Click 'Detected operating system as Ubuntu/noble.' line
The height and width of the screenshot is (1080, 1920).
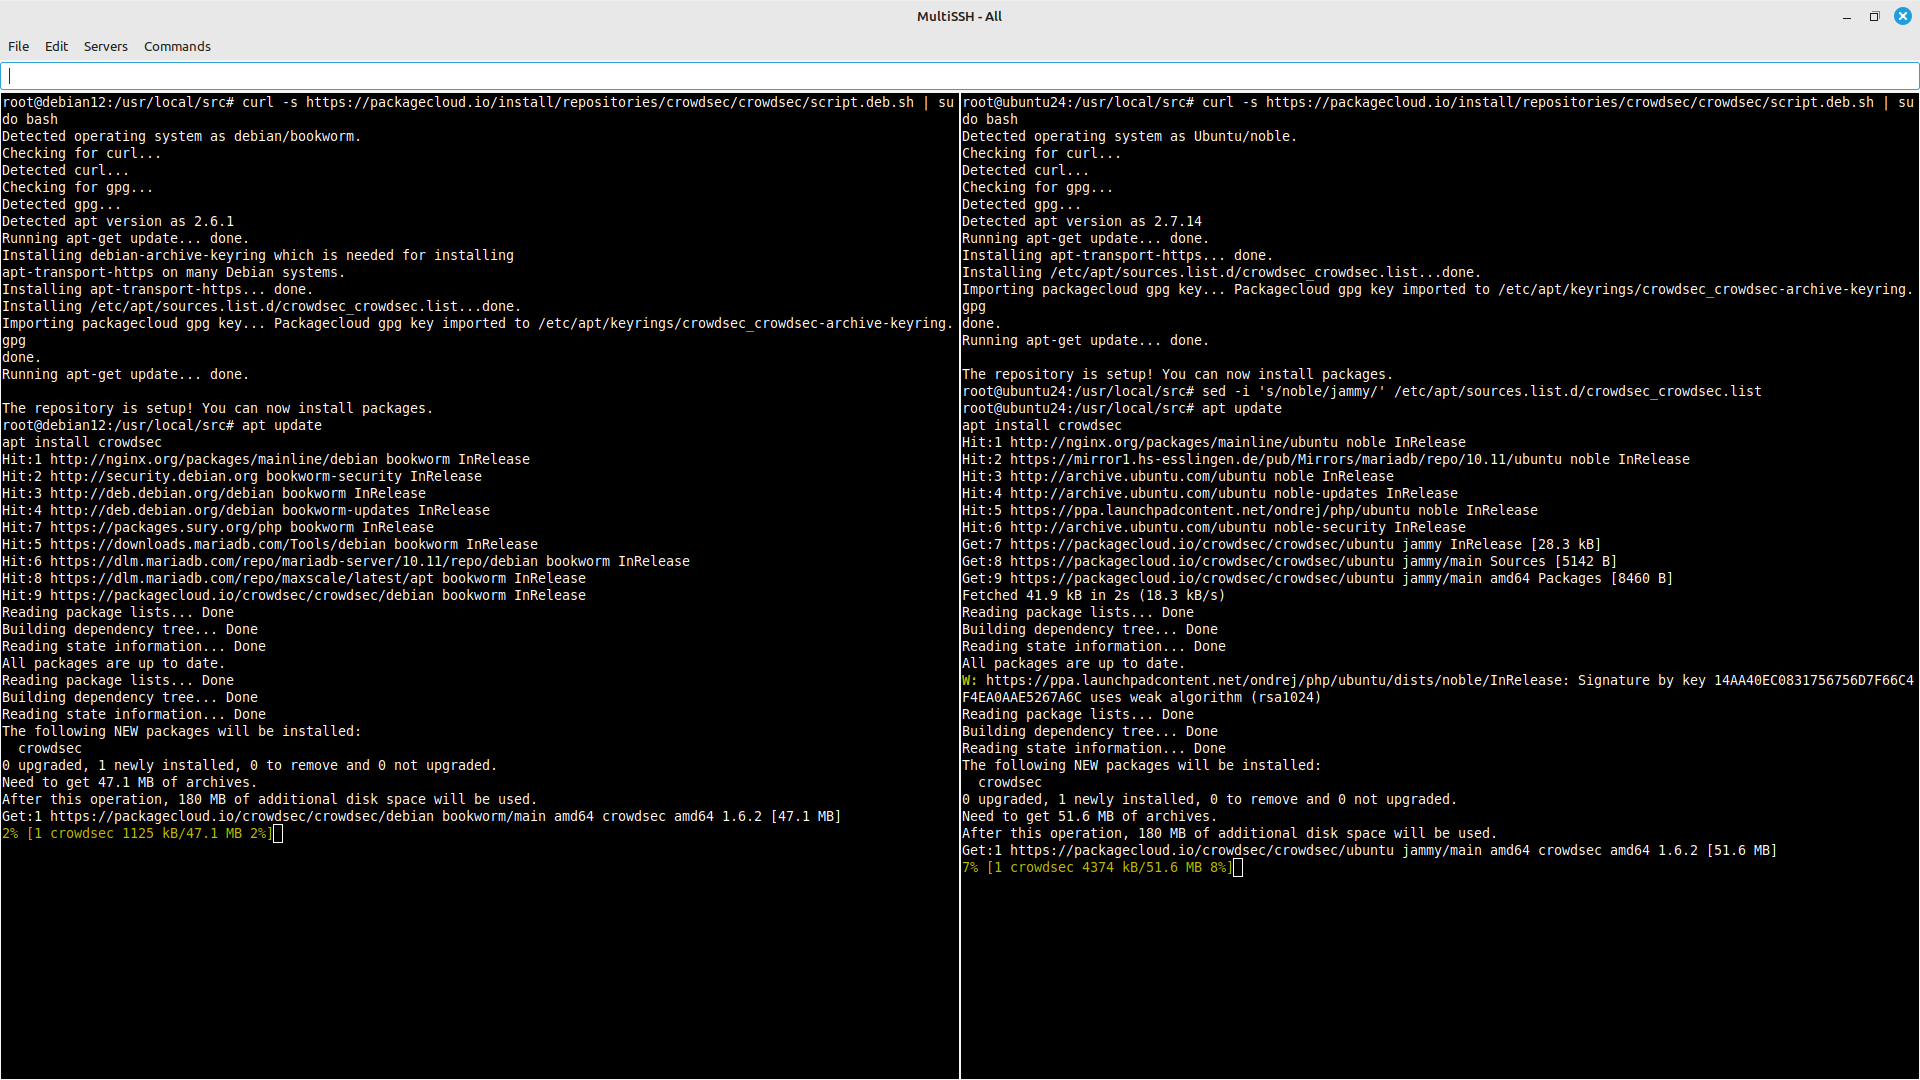[x=1130, y=136]
